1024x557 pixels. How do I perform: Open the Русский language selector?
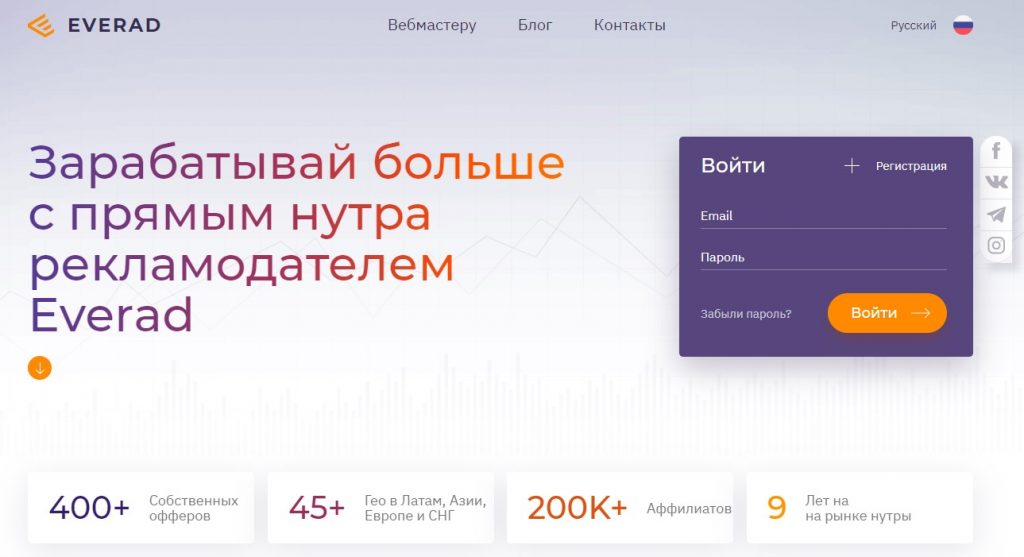coord(913,25)
